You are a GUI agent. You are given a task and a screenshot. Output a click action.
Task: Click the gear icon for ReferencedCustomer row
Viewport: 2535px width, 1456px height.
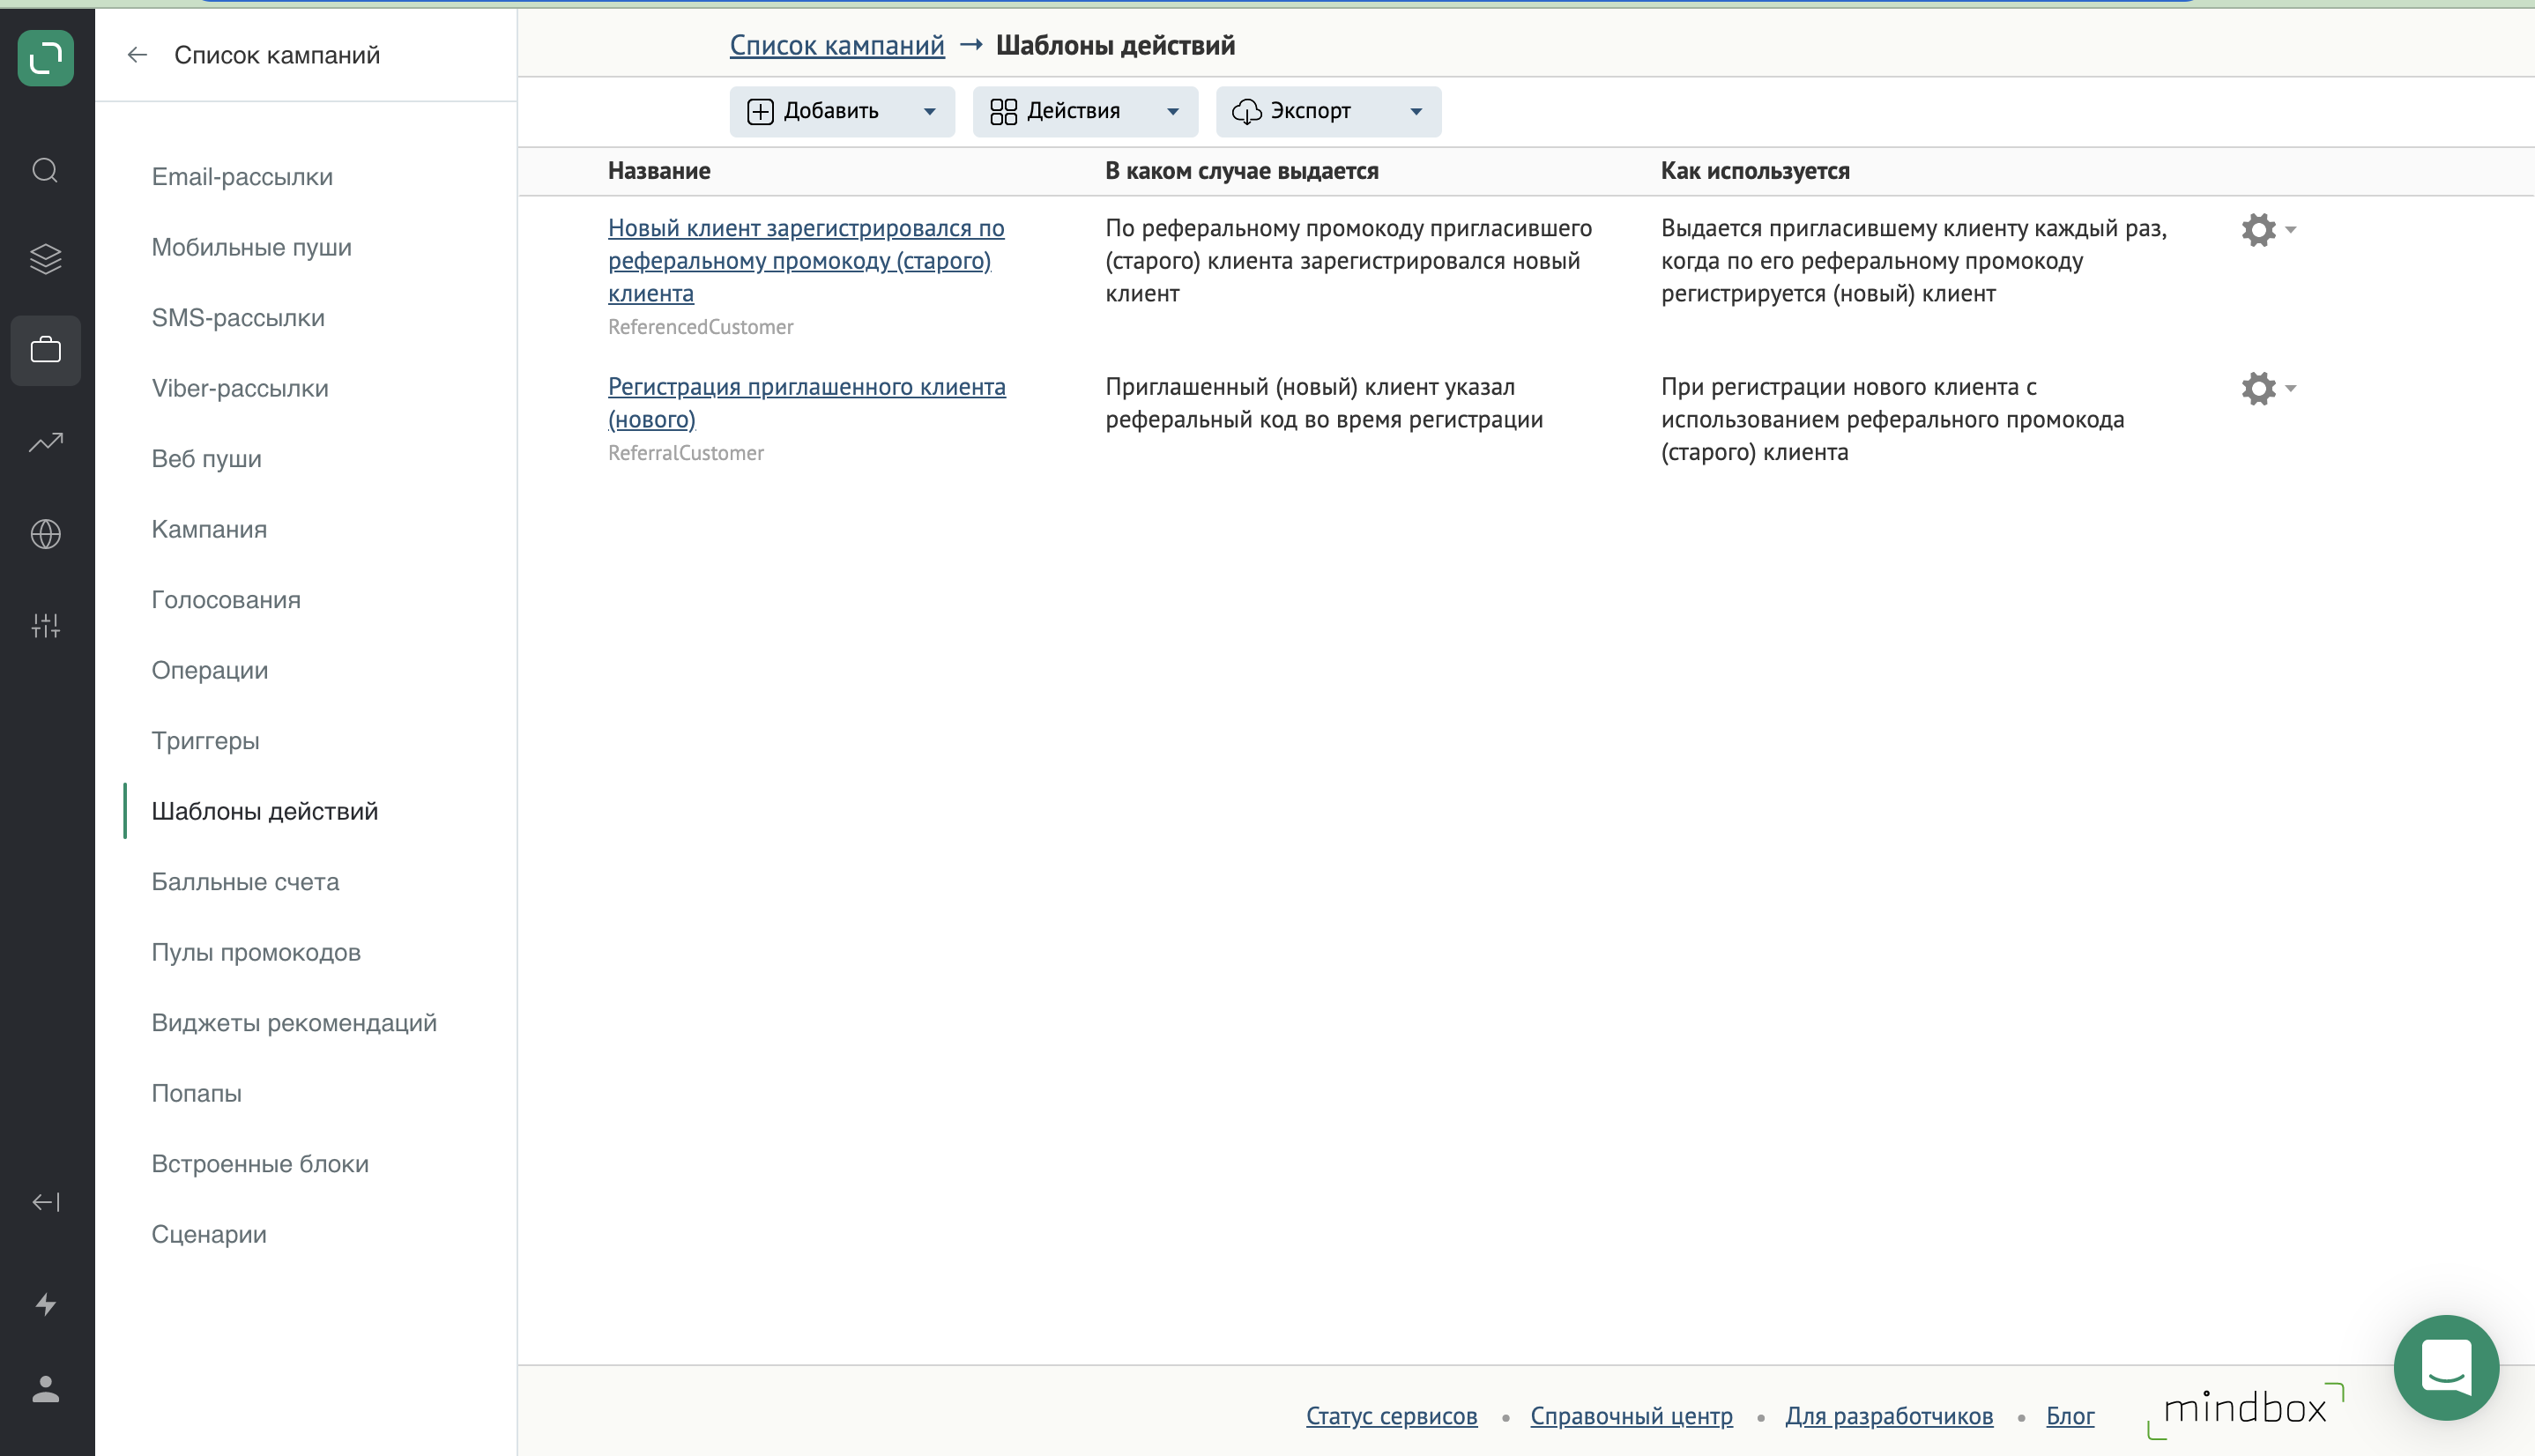2258,230
